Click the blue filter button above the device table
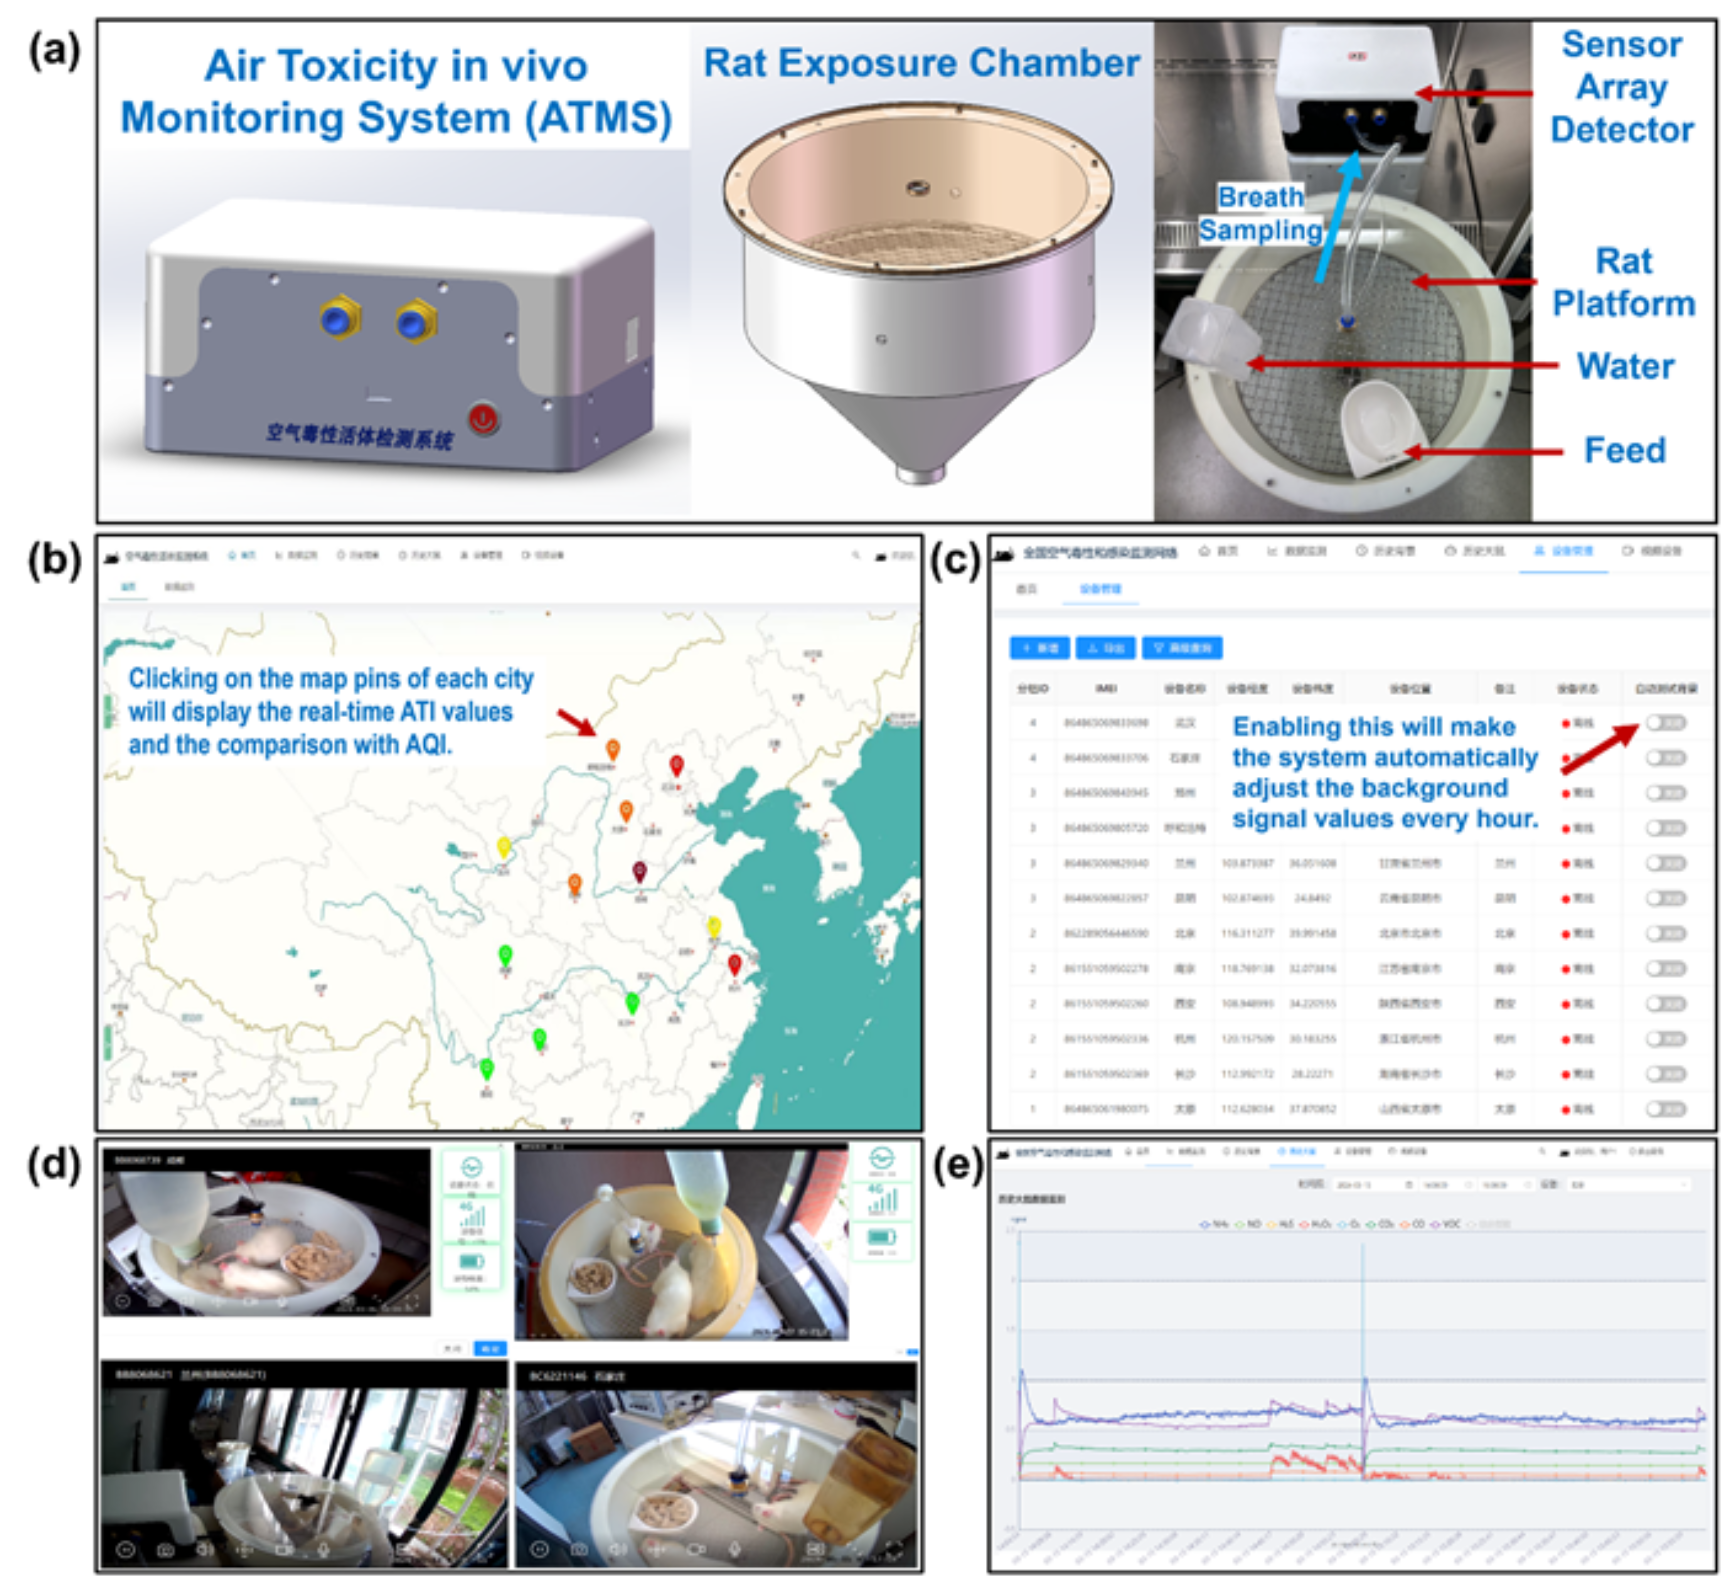 pos(1182,648)
